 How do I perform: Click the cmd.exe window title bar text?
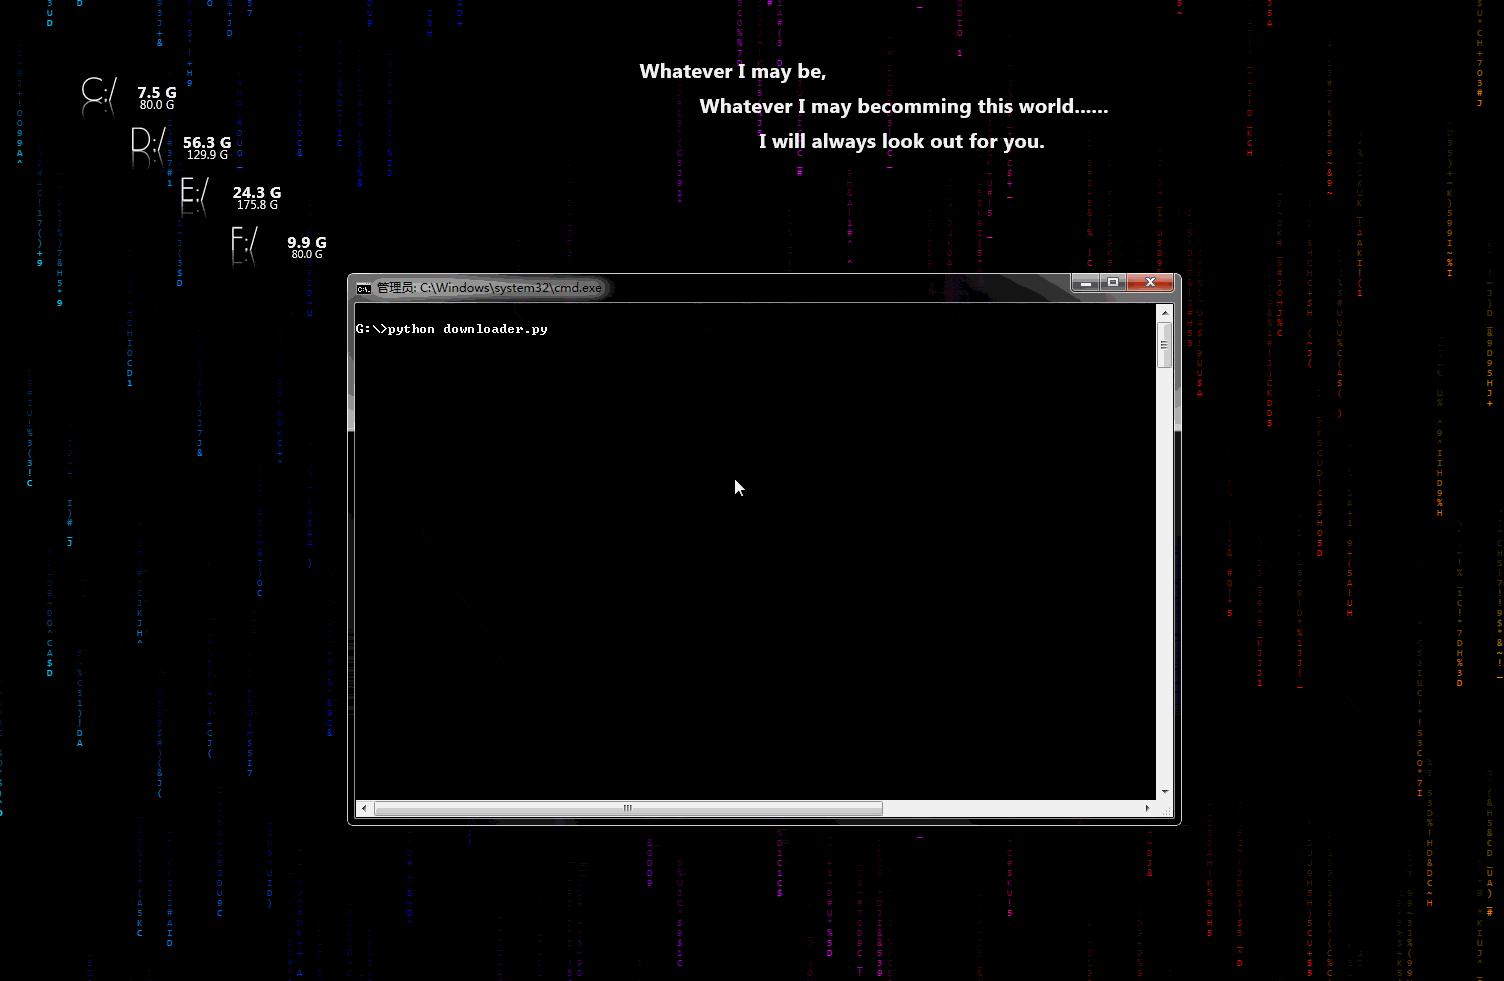pos(489,288)
